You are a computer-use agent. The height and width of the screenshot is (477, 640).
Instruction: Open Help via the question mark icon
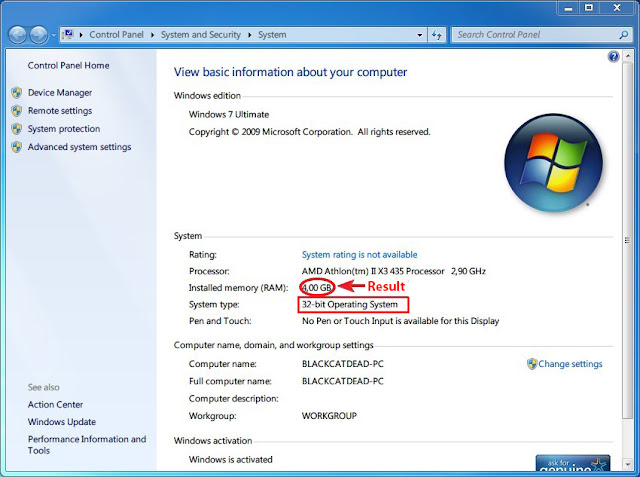pyautogui.click(x=613, y=57)
